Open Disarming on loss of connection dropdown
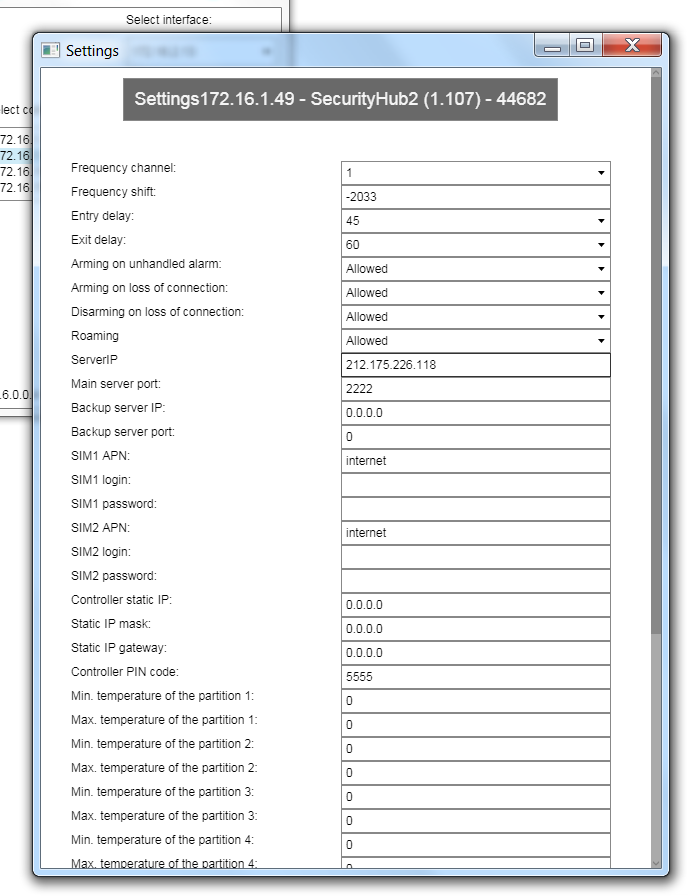The image size is (688, 896). 475,317
